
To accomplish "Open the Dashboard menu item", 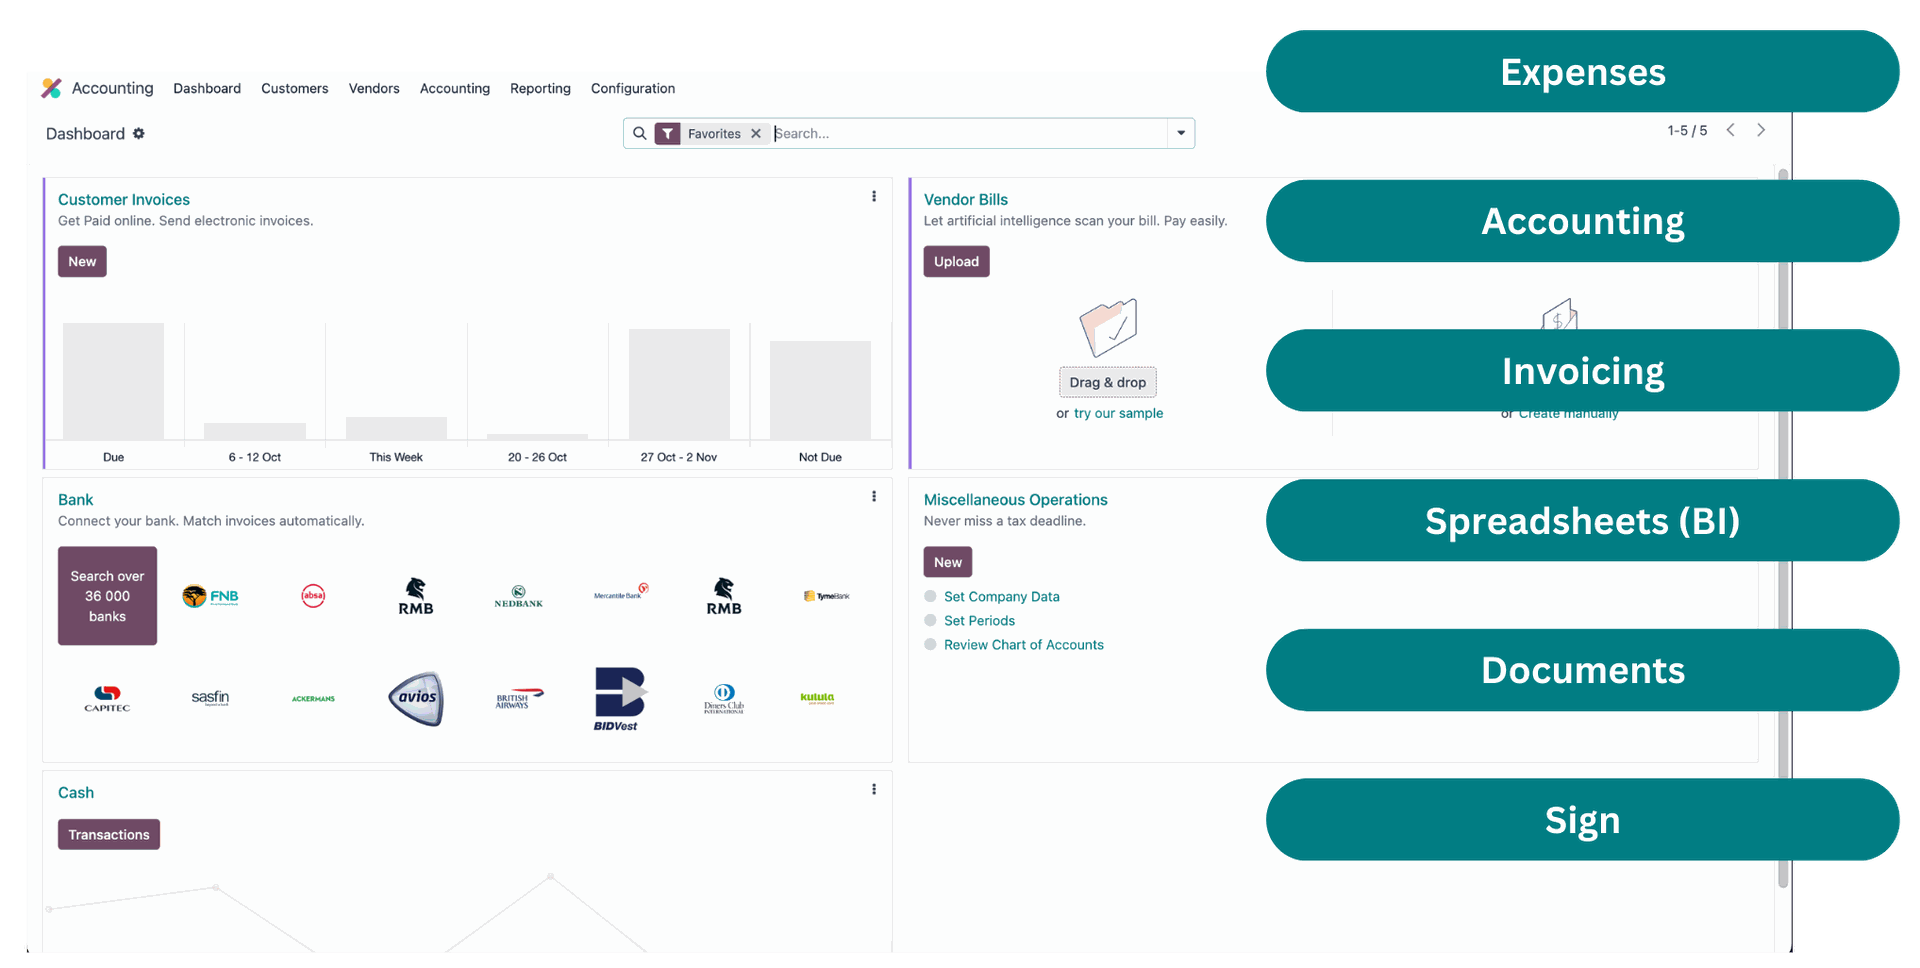I will 207,88.
